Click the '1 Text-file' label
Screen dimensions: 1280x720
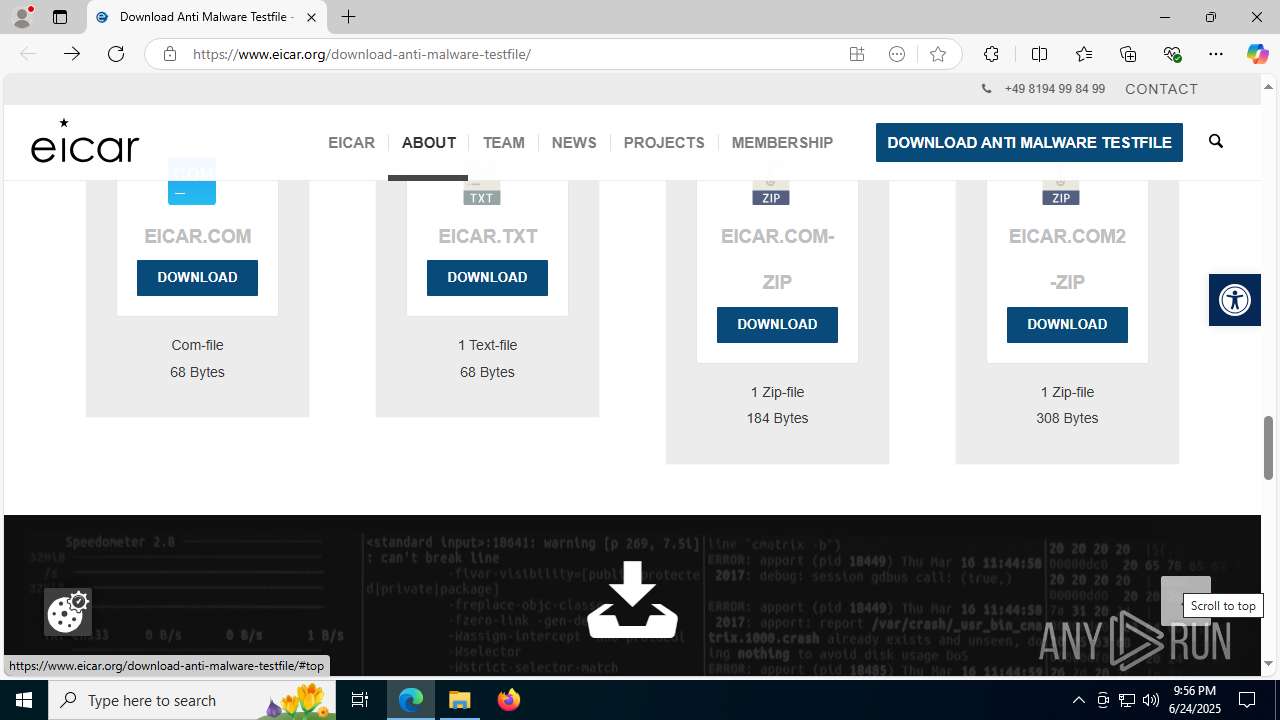pos(487,345)
